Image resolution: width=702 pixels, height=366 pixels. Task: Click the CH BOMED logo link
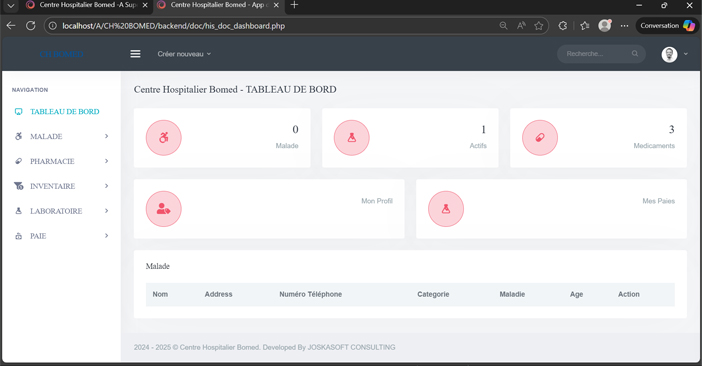(61, 54)
